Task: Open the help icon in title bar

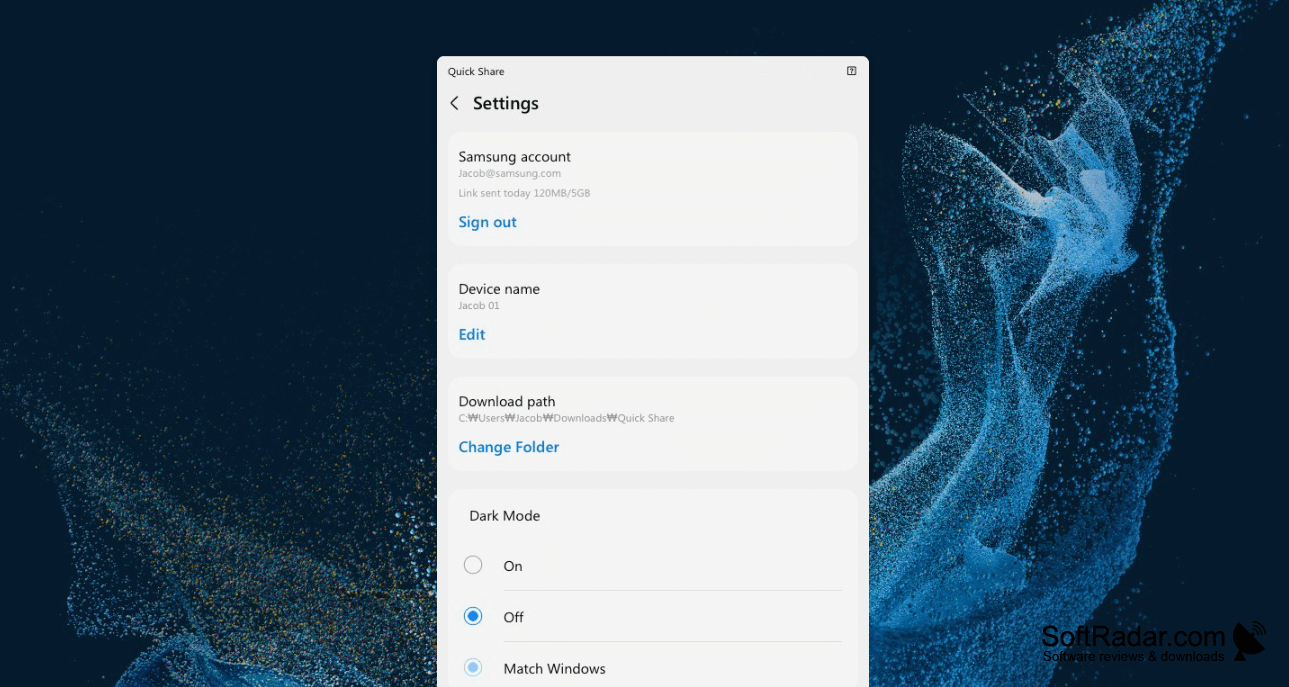Action: [x=851, y=71]
